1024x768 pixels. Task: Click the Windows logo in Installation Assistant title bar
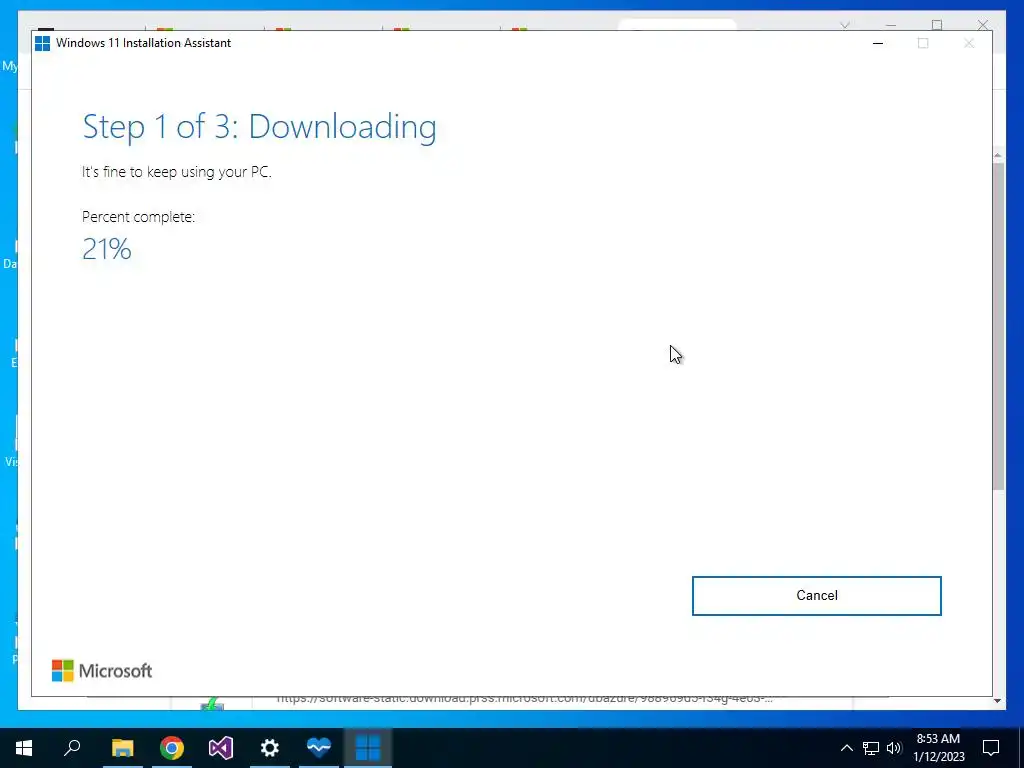[42, 43]
